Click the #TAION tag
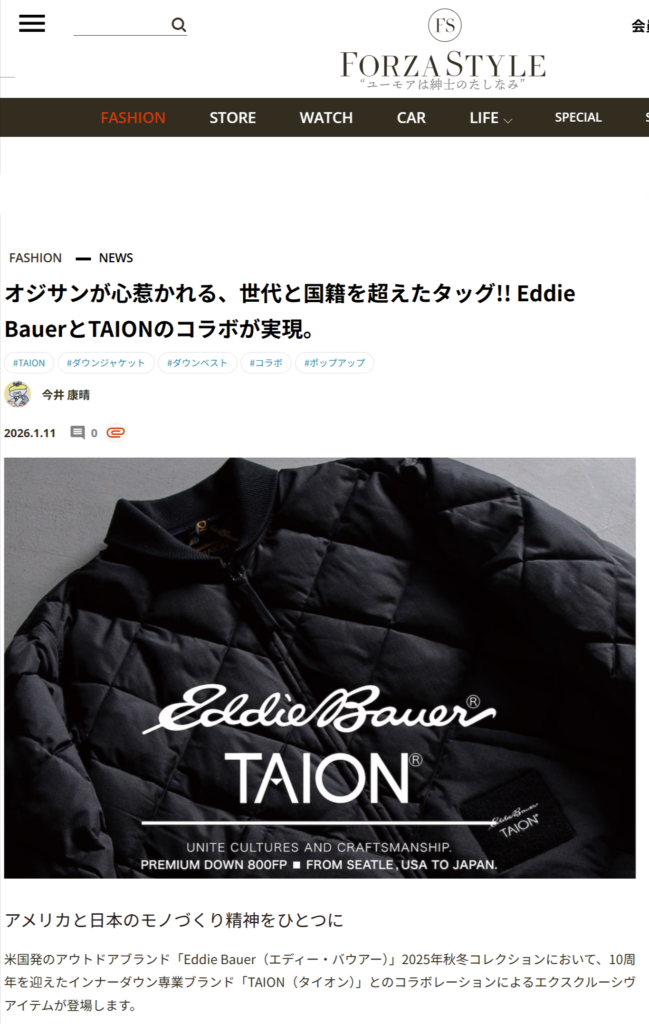The width and height of the screenshot is (649, 1024). (29, 362)
